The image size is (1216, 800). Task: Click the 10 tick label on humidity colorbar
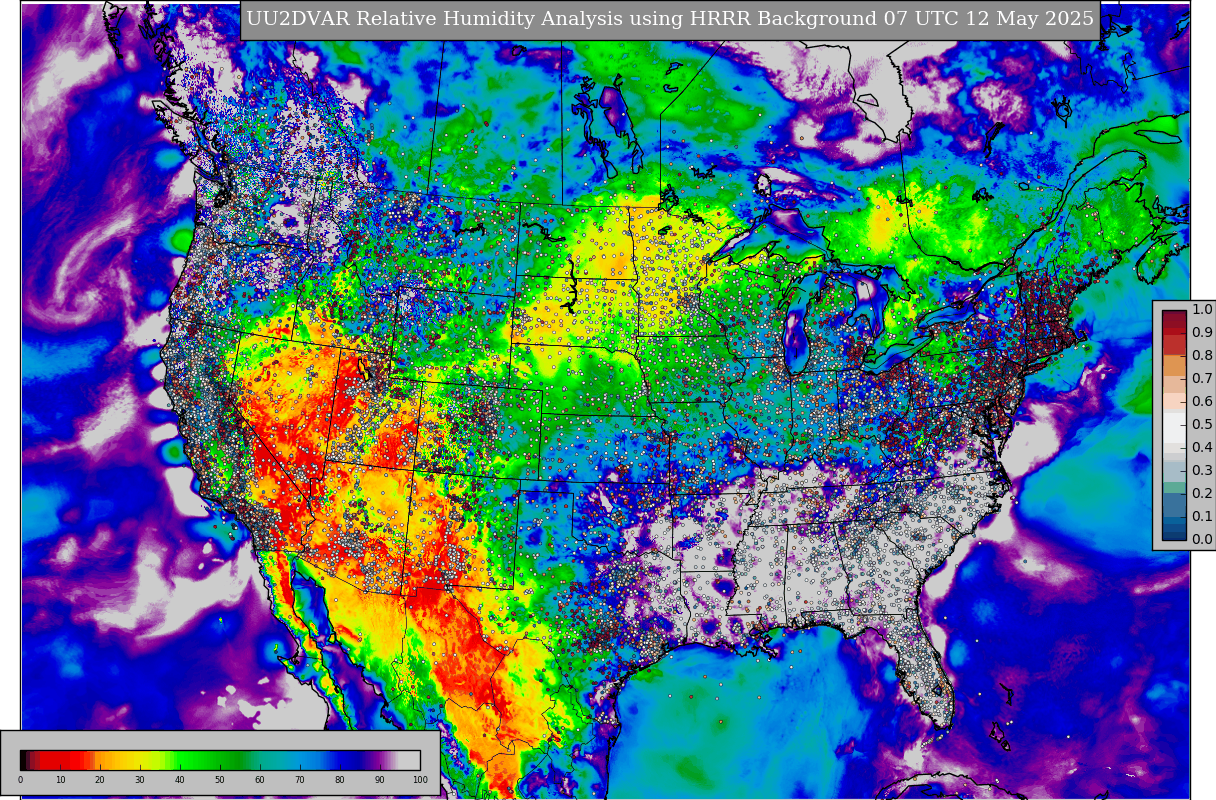(x=60, y=780)
